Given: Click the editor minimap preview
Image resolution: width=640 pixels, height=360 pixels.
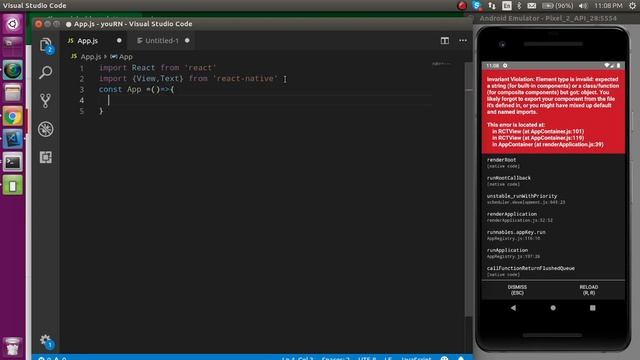Looking at the screenshot, I should pyautogui.click(x=442, y=64).
